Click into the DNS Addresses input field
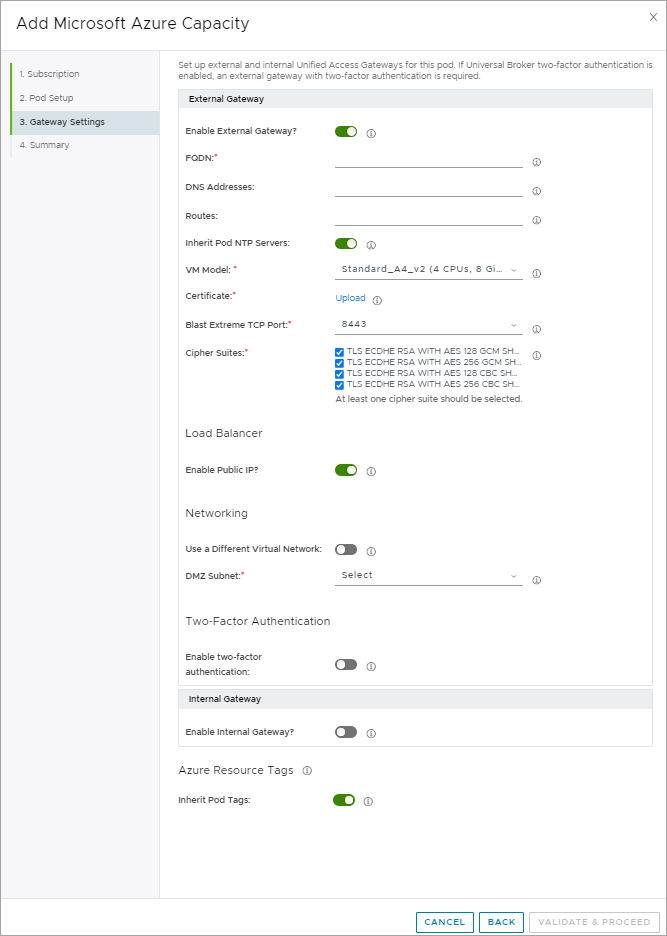 (x=429, y=189)
